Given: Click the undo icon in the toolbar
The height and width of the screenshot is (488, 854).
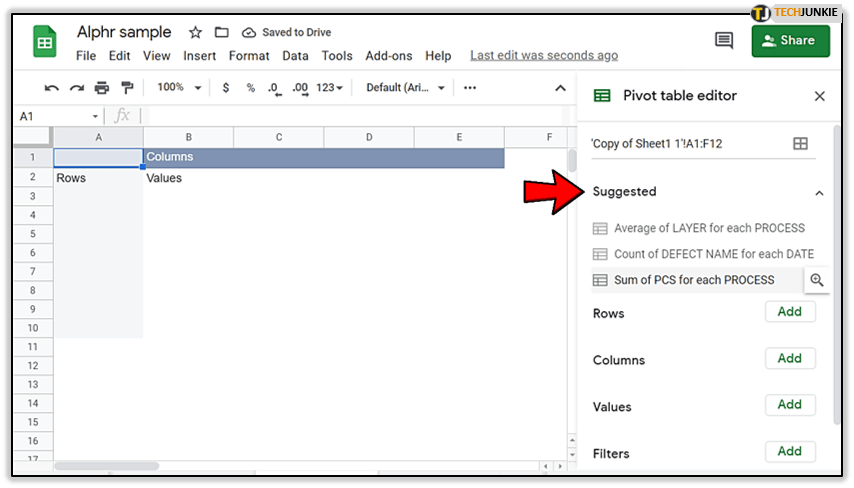Looking at the screenshot, I should click(52, 88).
